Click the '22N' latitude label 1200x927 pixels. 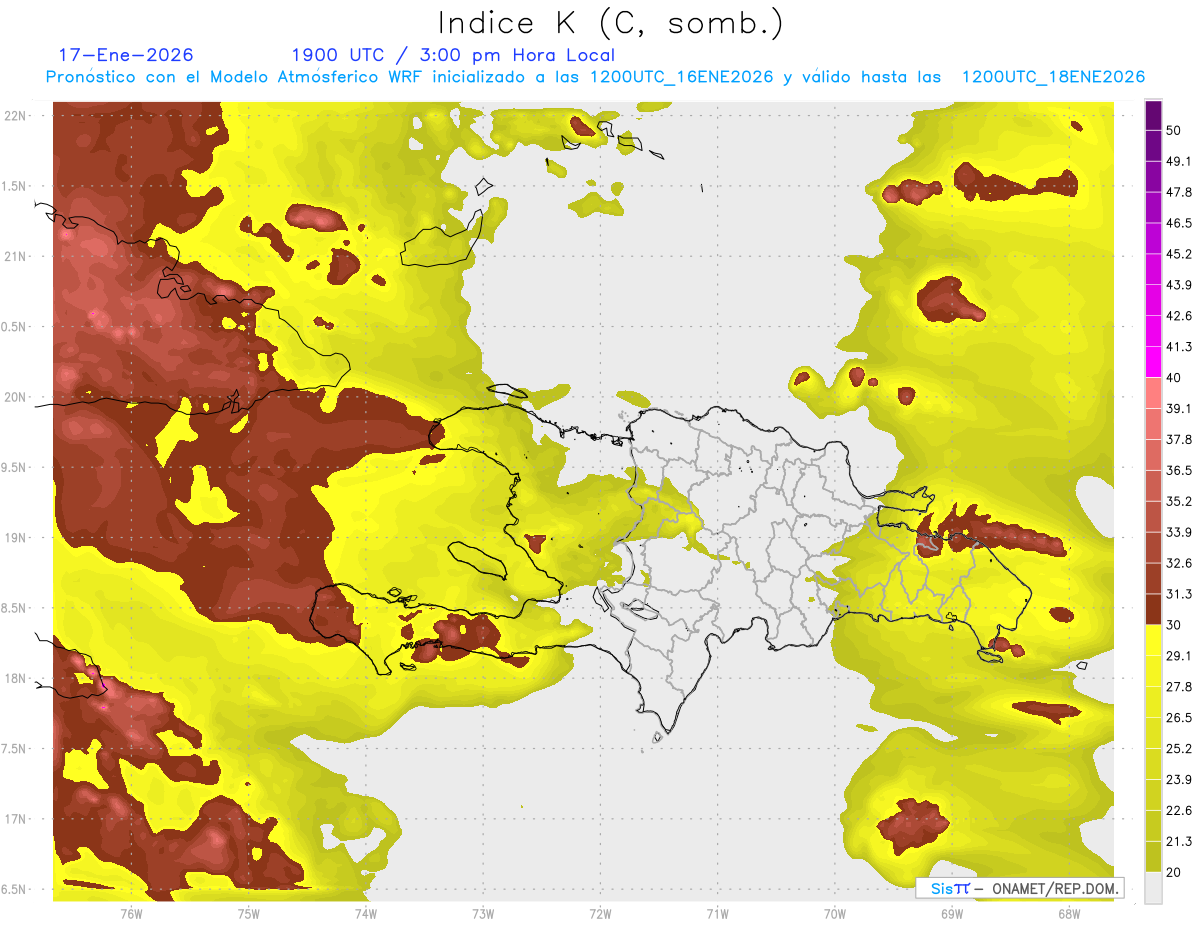(16, 116)
